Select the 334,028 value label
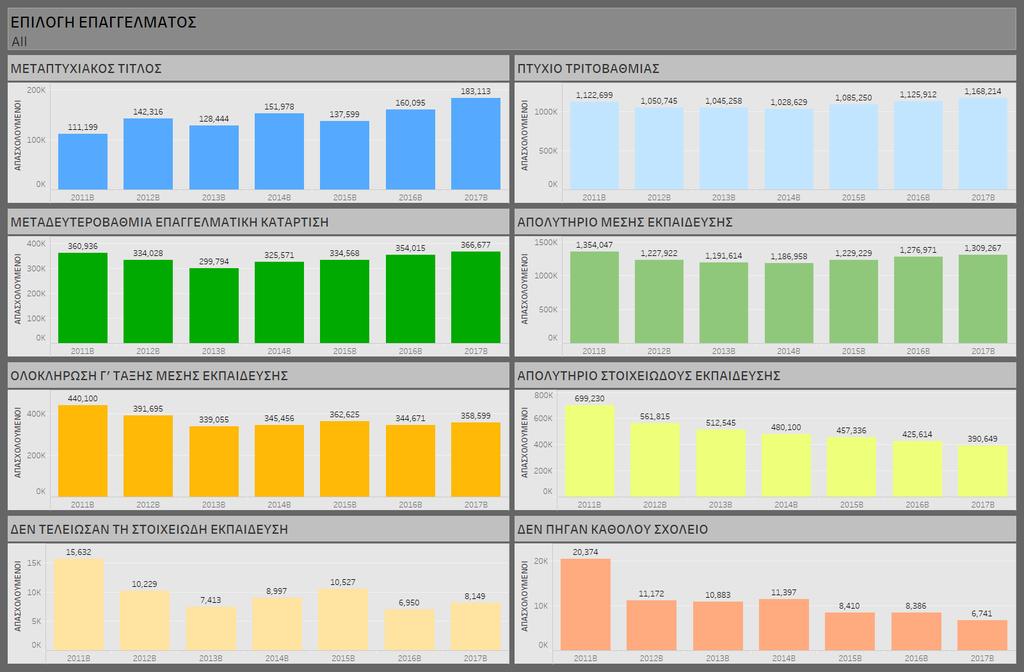Viewport: 1024px width, 672px height. (x=148, y=253)
